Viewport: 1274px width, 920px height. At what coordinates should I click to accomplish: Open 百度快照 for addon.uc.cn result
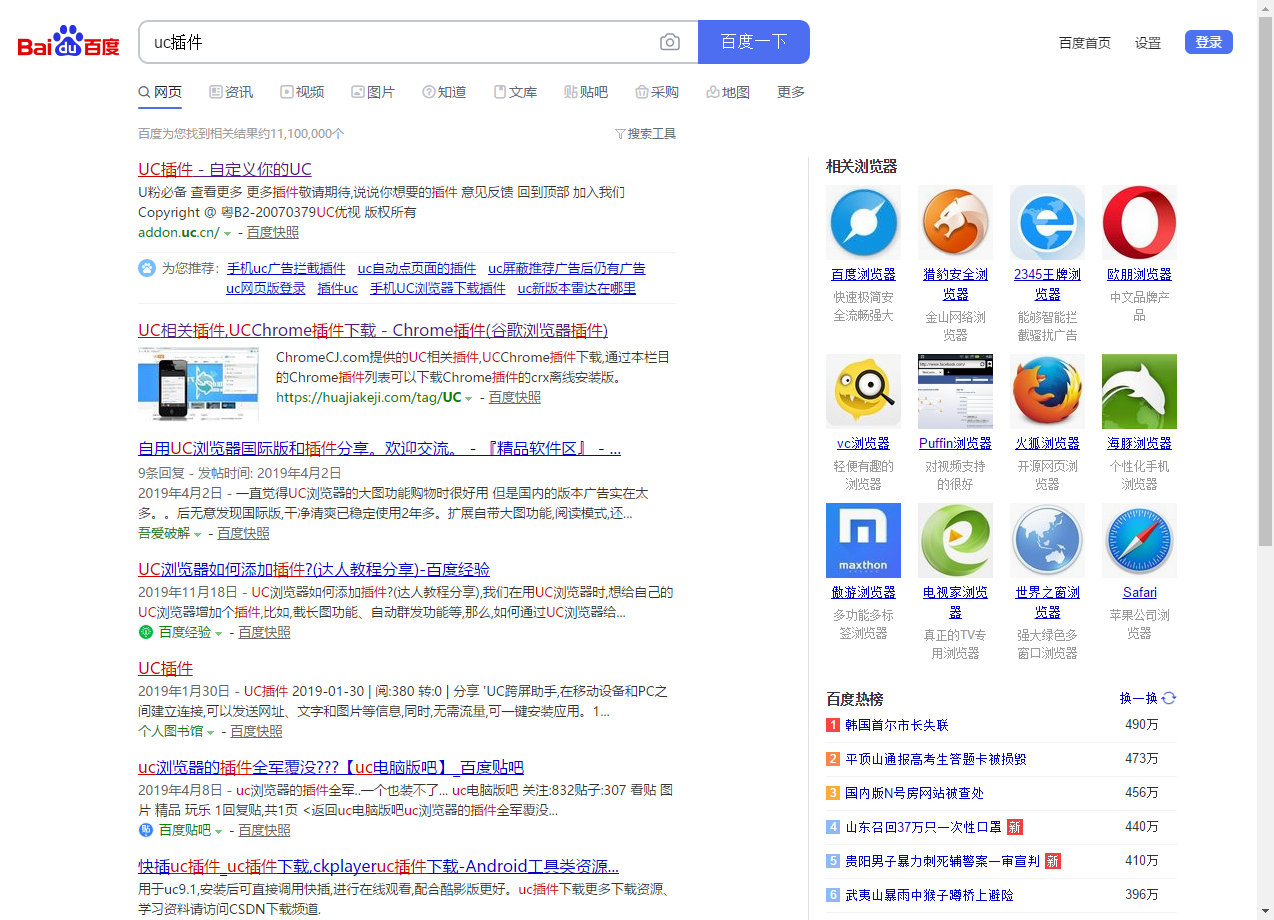tap(273, 232)
